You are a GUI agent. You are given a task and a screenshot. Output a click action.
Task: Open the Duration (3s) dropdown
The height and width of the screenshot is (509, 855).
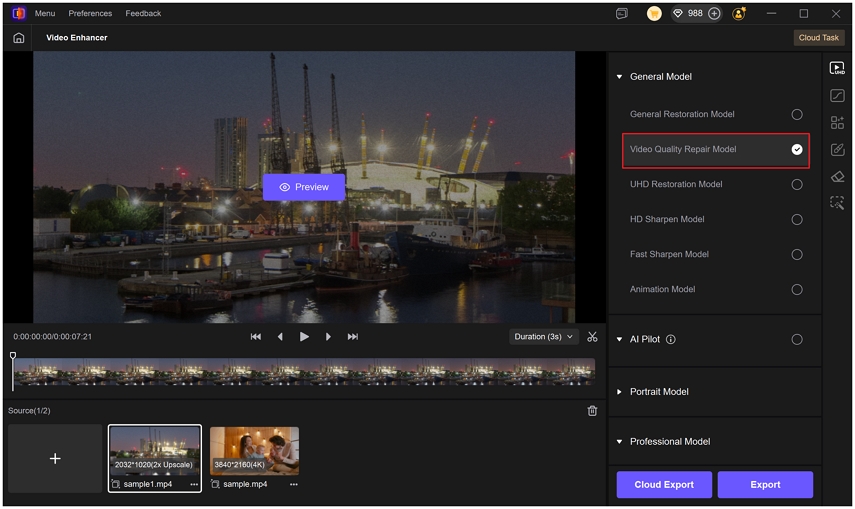tap(544, 337)
